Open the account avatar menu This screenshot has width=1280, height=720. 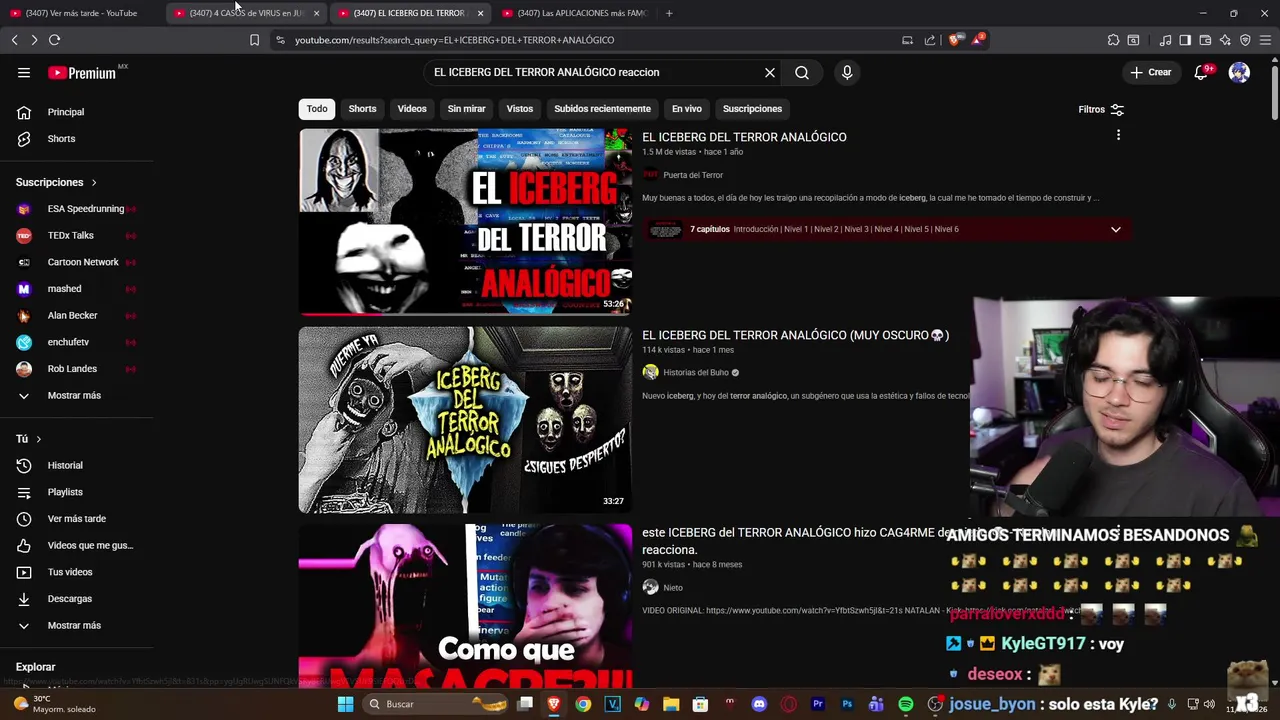(x=1239, y=72)
